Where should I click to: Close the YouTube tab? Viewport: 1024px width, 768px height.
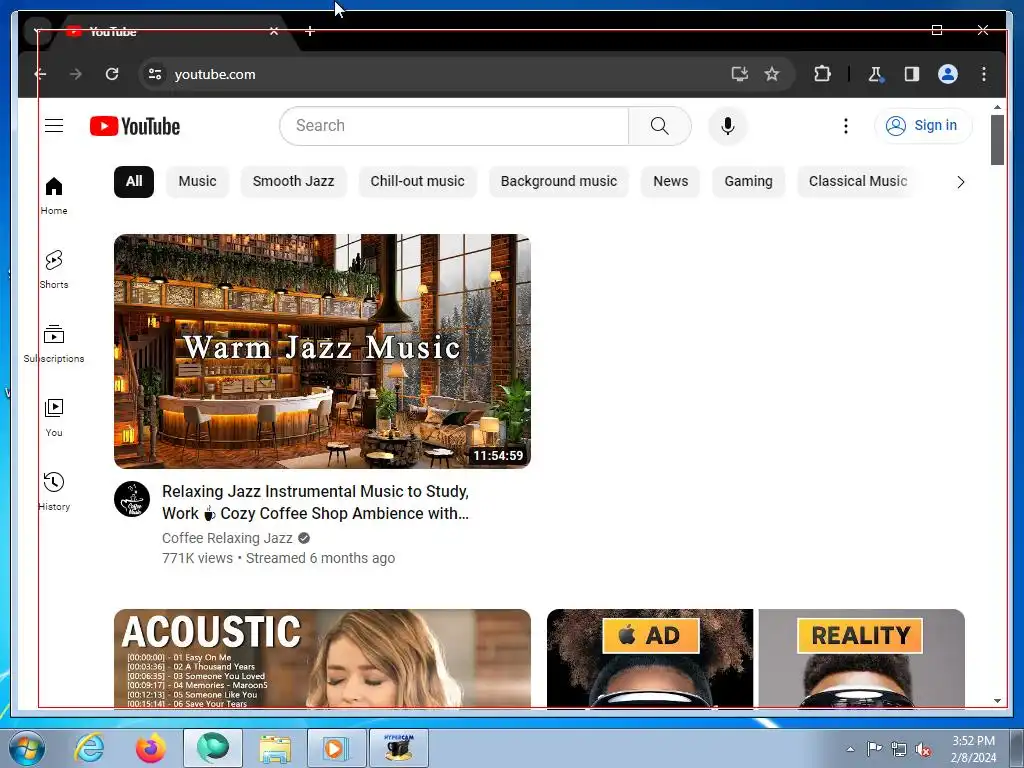click(274, 31)
